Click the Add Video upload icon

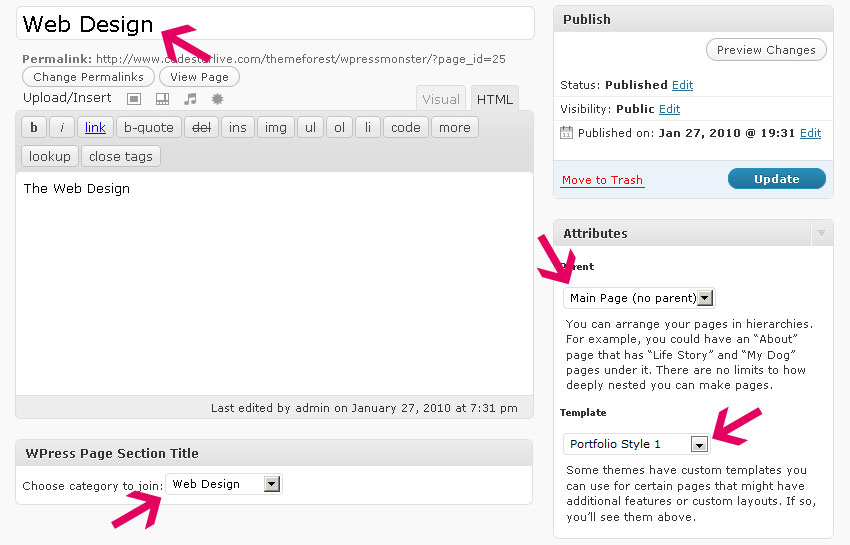click(162, 99)
